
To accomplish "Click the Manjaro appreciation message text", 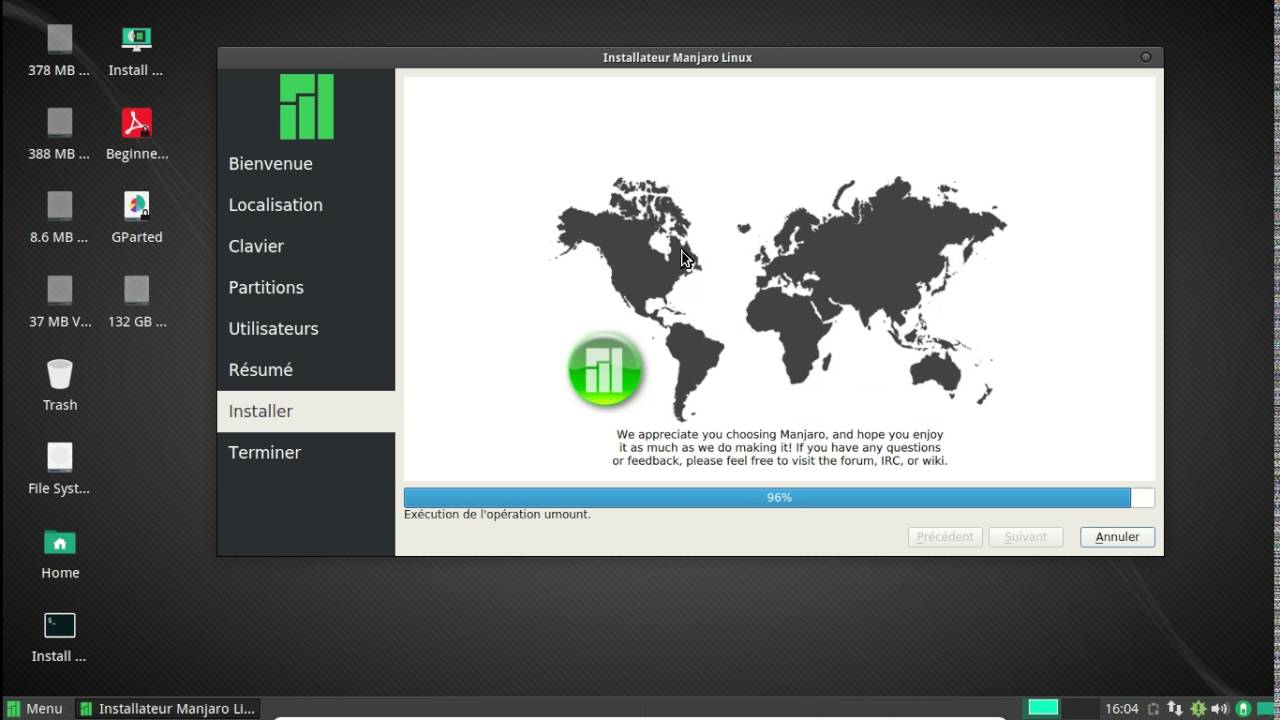I will click(779, 448).
